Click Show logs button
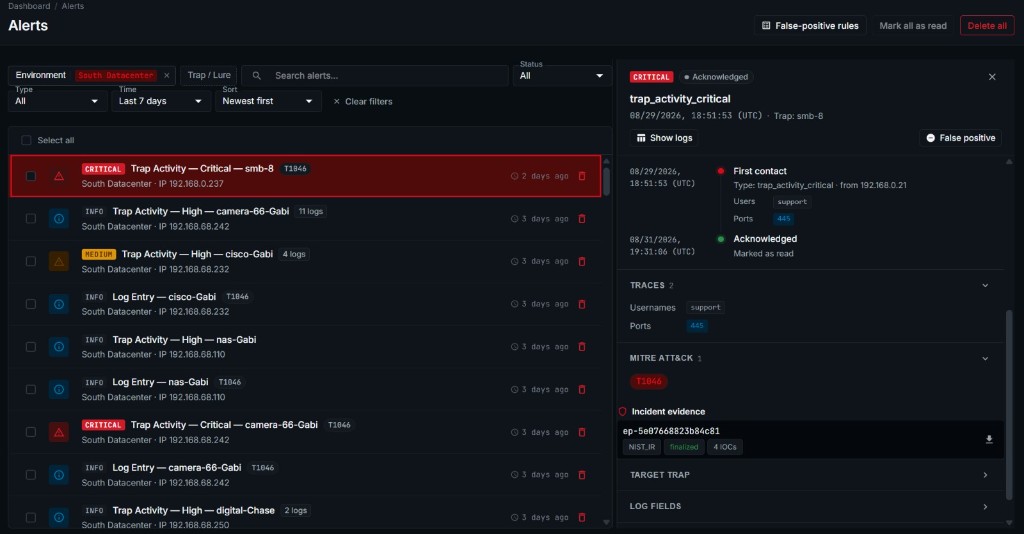Image resolution: width=1024 pixels, height=534 pixels. click(x=664, y=138)
